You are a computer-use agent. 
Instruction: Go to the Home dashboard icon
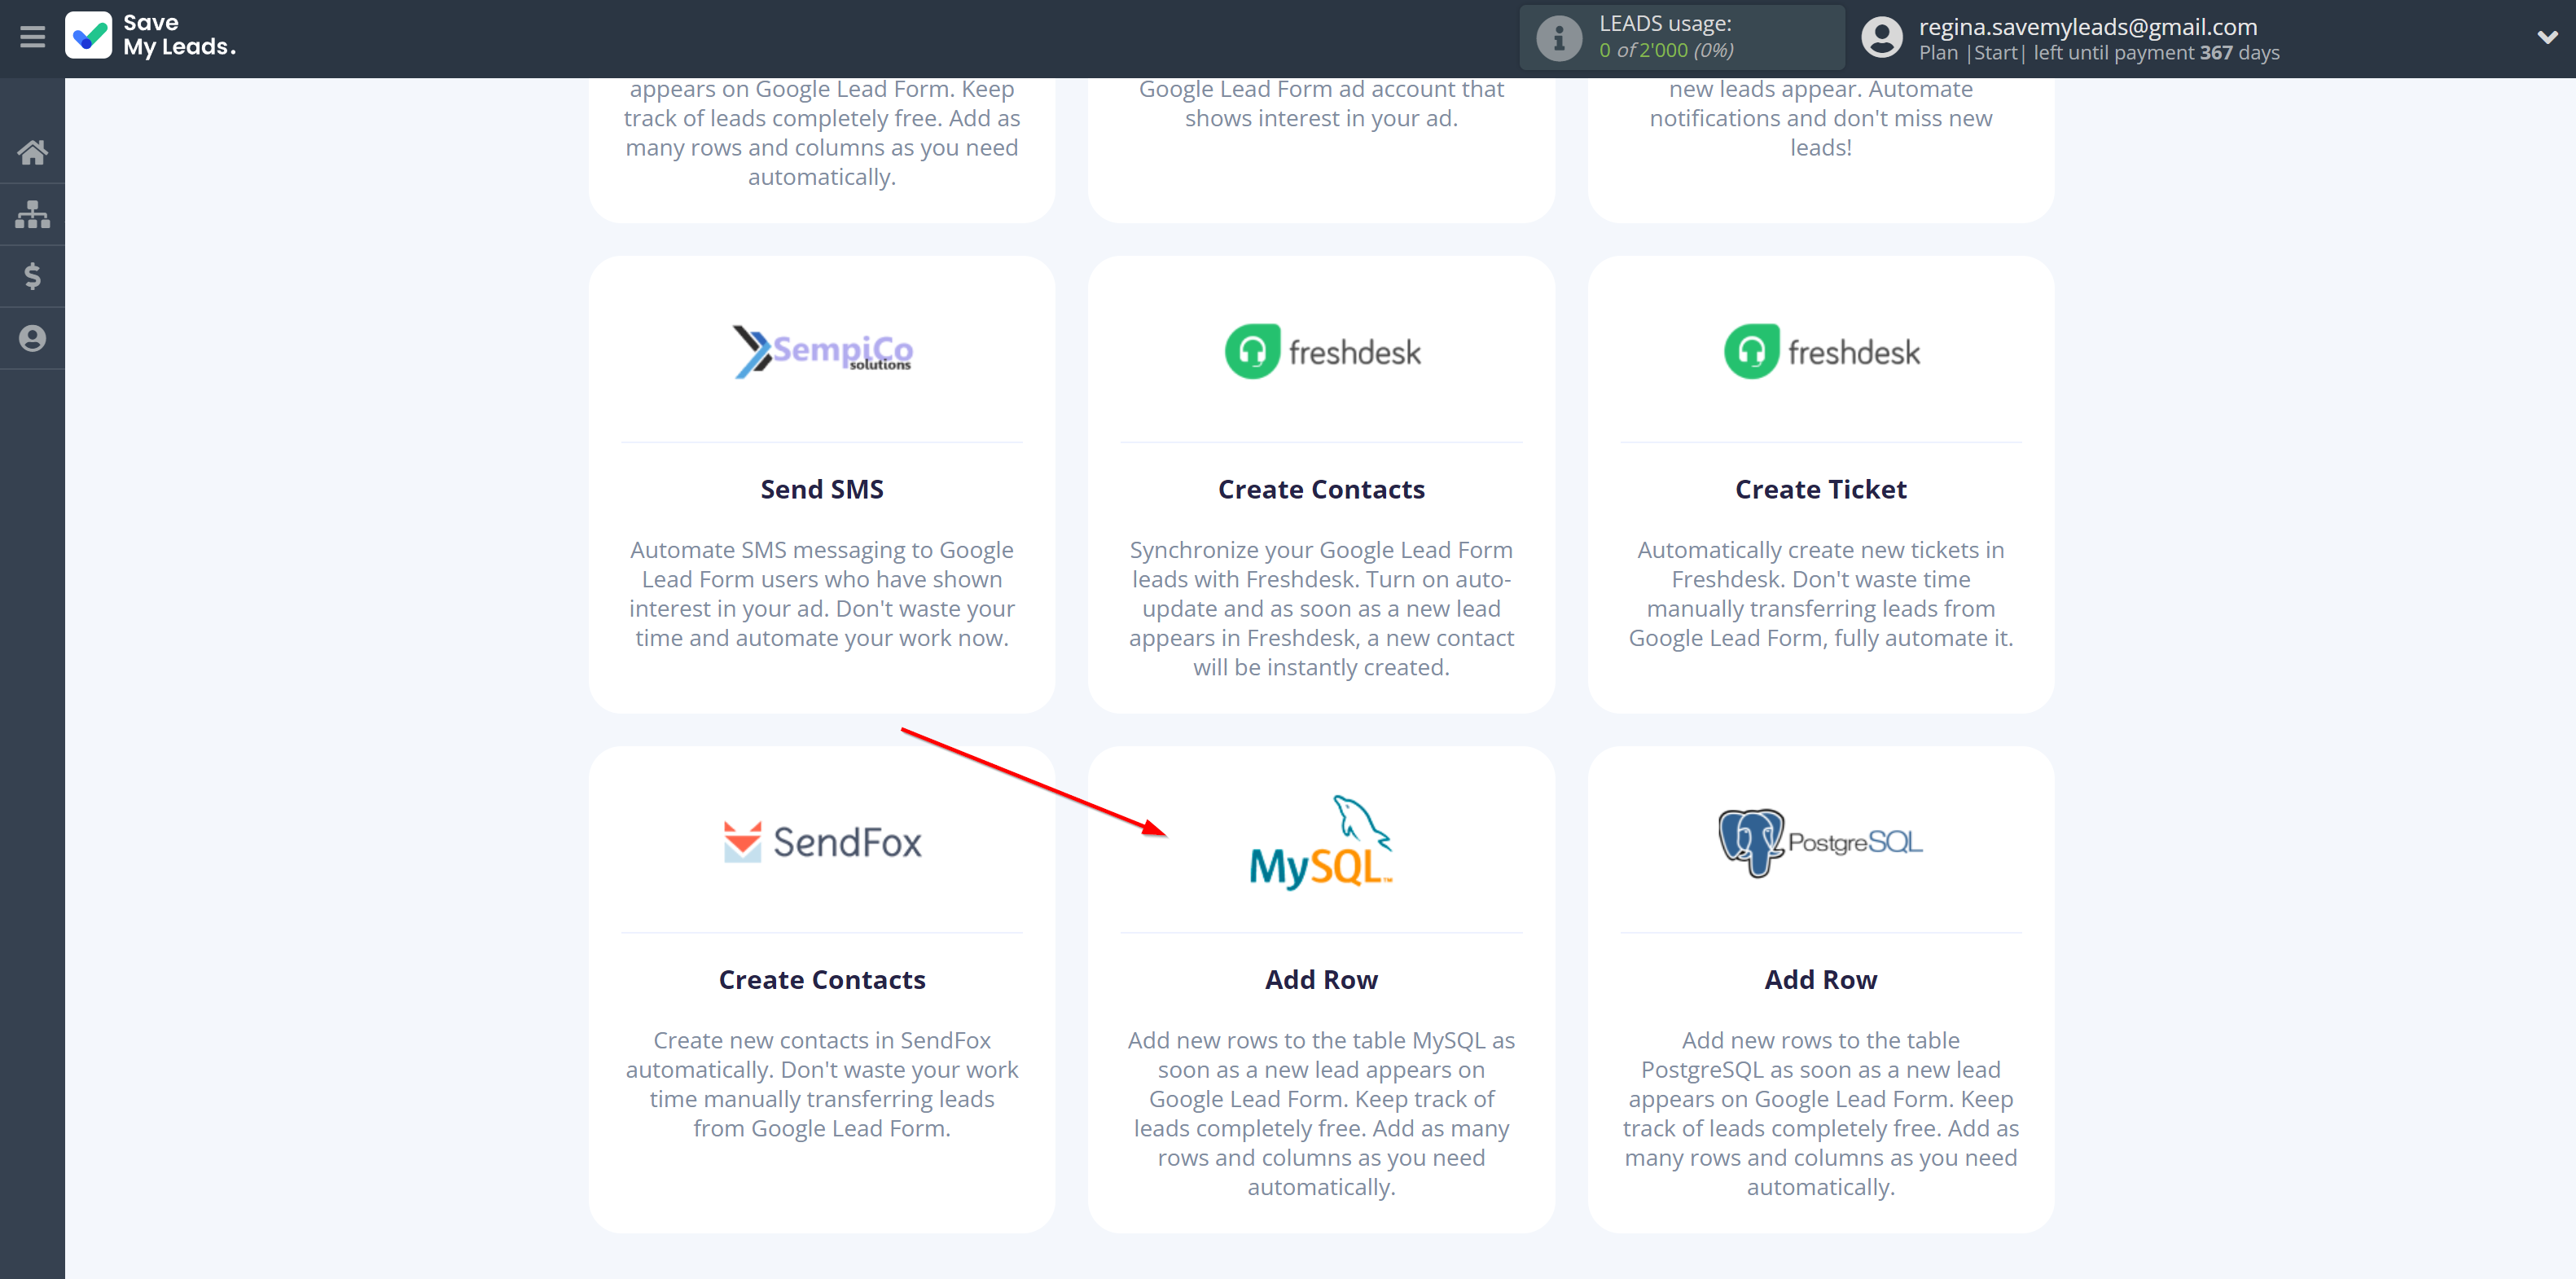(32, 152)
